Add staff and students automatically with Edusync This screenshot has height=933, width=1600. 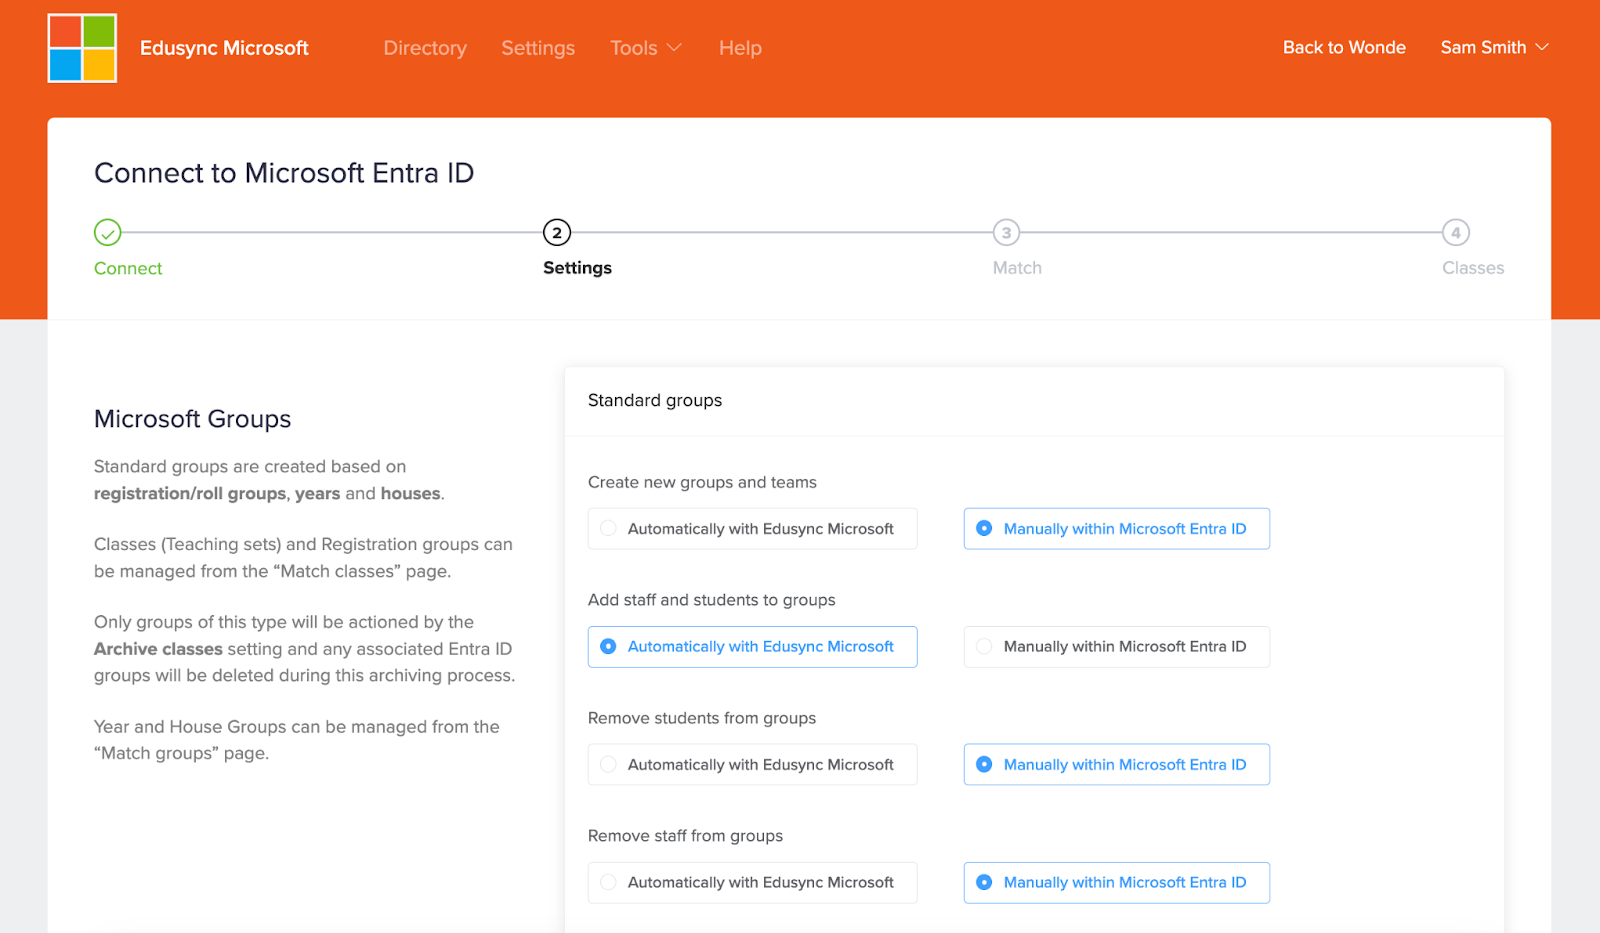pos(752,647)
